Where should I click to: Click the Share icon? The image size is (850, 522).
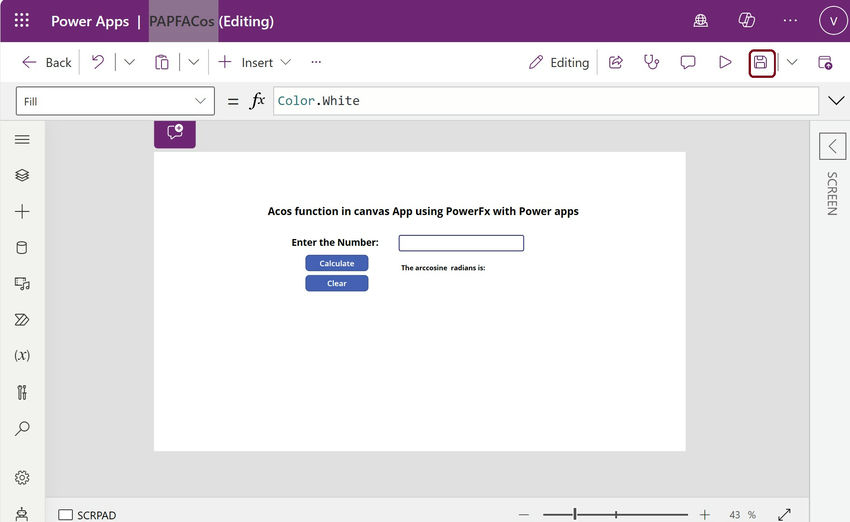[616, 62]
